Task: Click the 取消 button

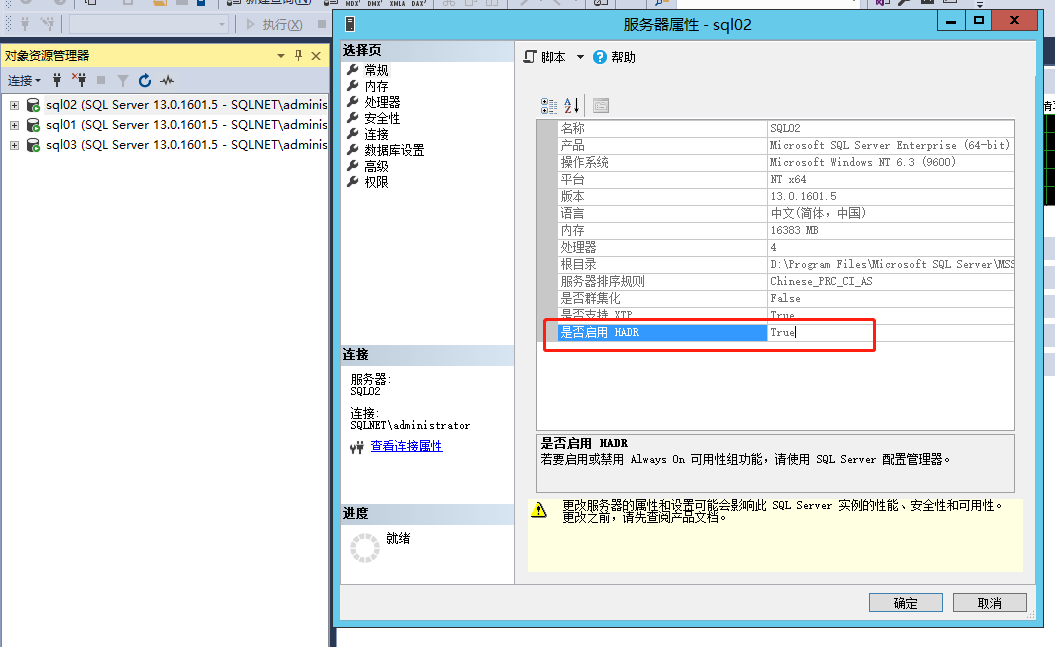Action: tap(990, 603)
